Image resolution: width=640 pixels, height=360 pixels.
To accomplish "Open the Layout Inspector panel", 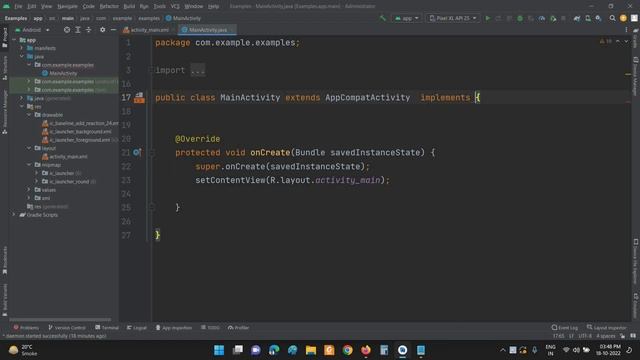I will (x=606, y=328).
